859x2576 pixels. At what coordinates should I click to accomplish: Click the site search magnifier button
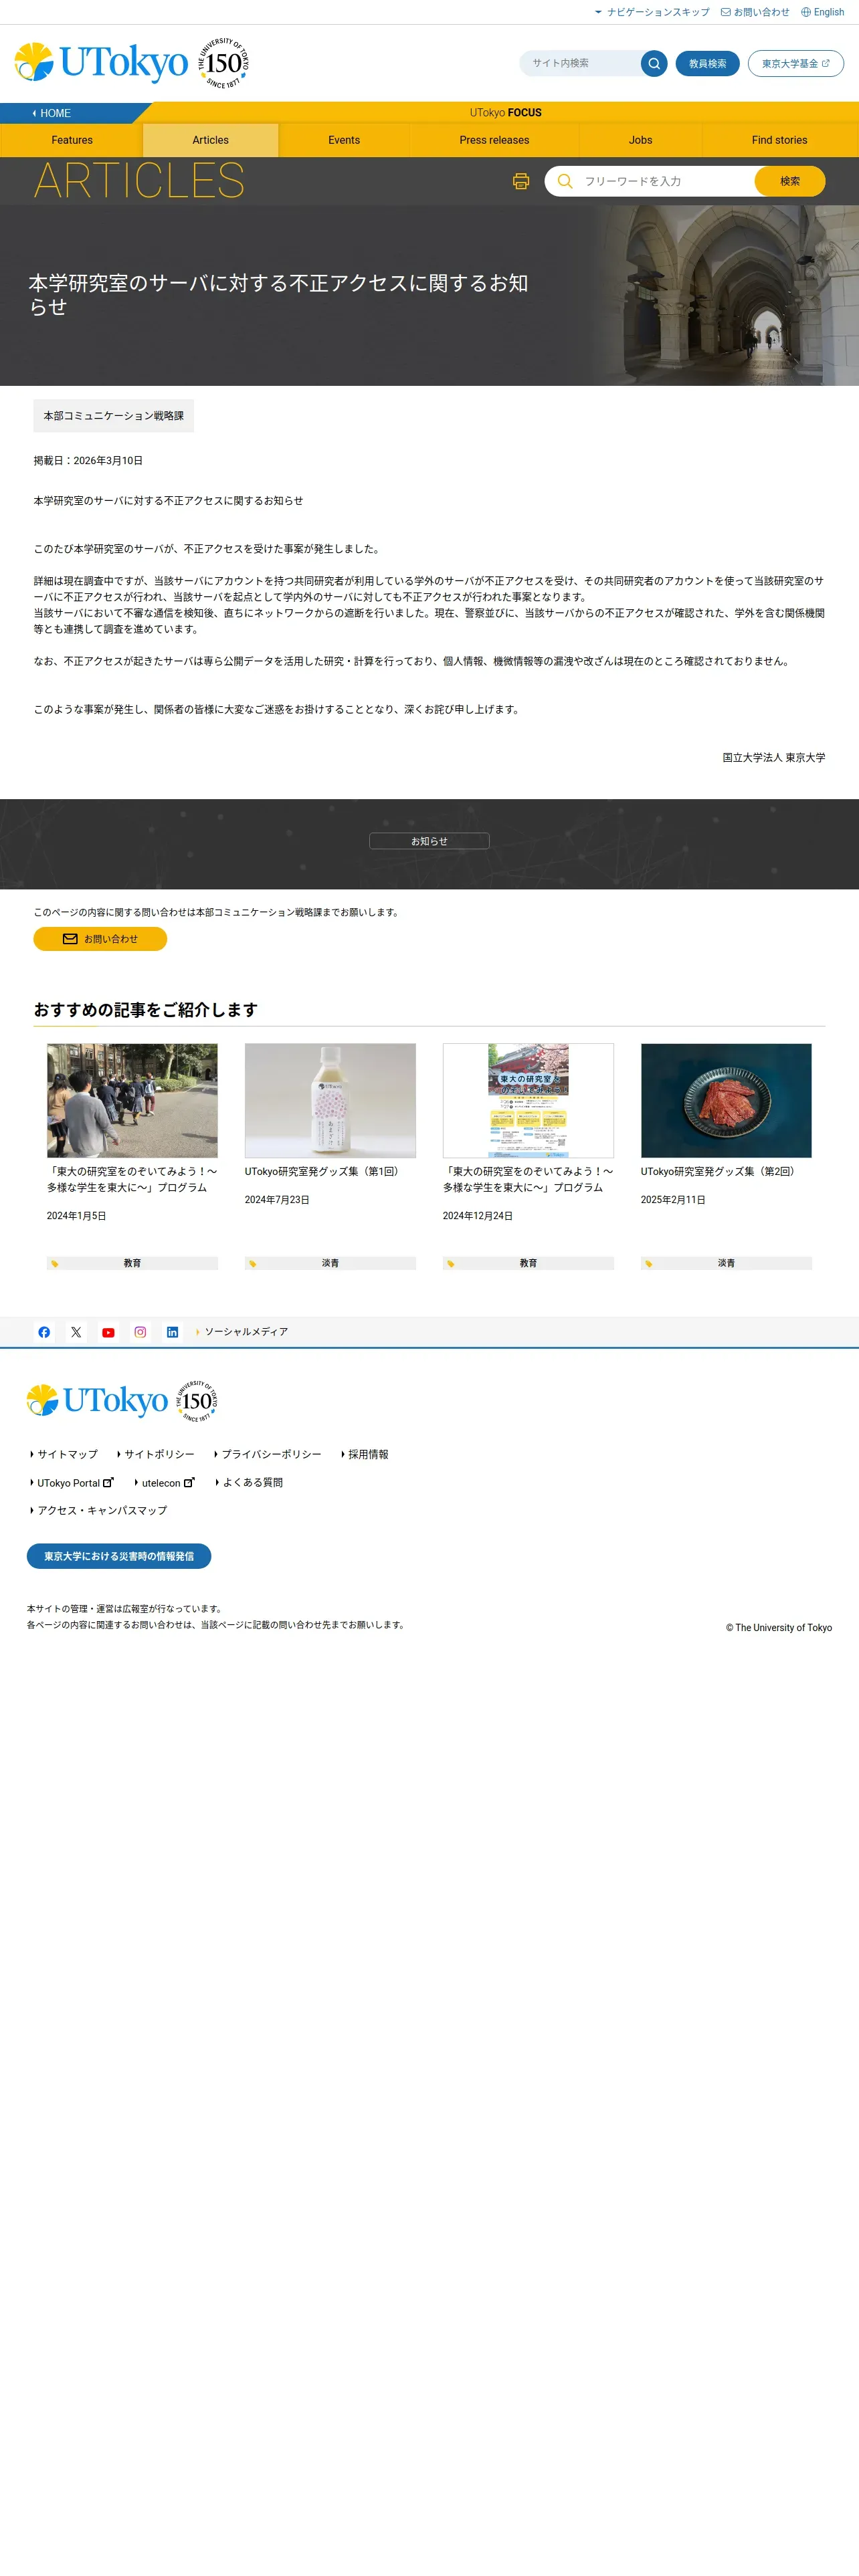(654, 63)
